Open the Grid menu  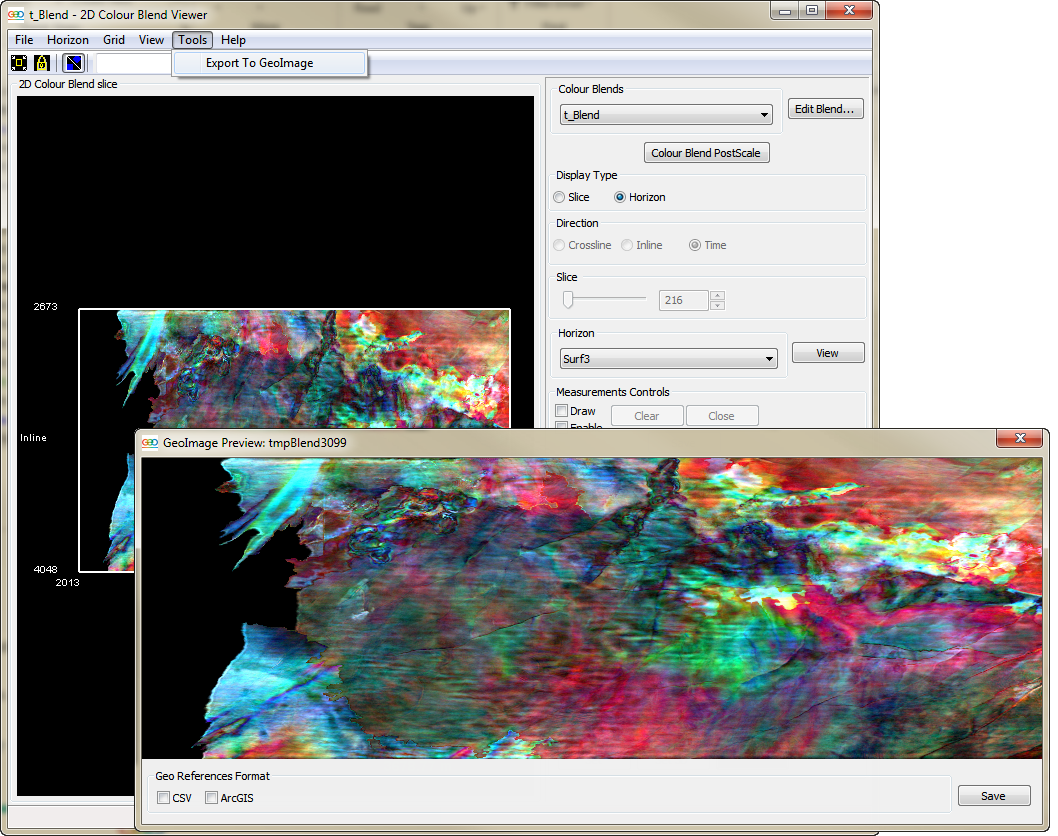click(114, 40)
